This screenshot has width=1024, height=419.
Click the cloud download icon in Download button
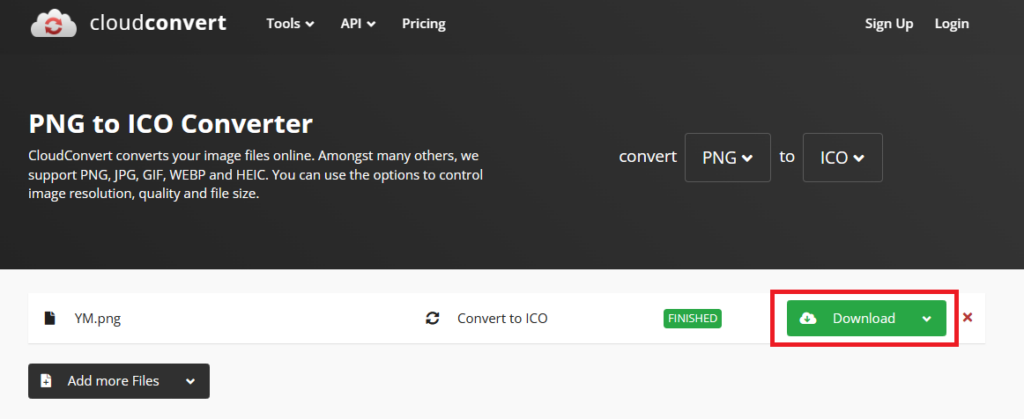(809, 319)
